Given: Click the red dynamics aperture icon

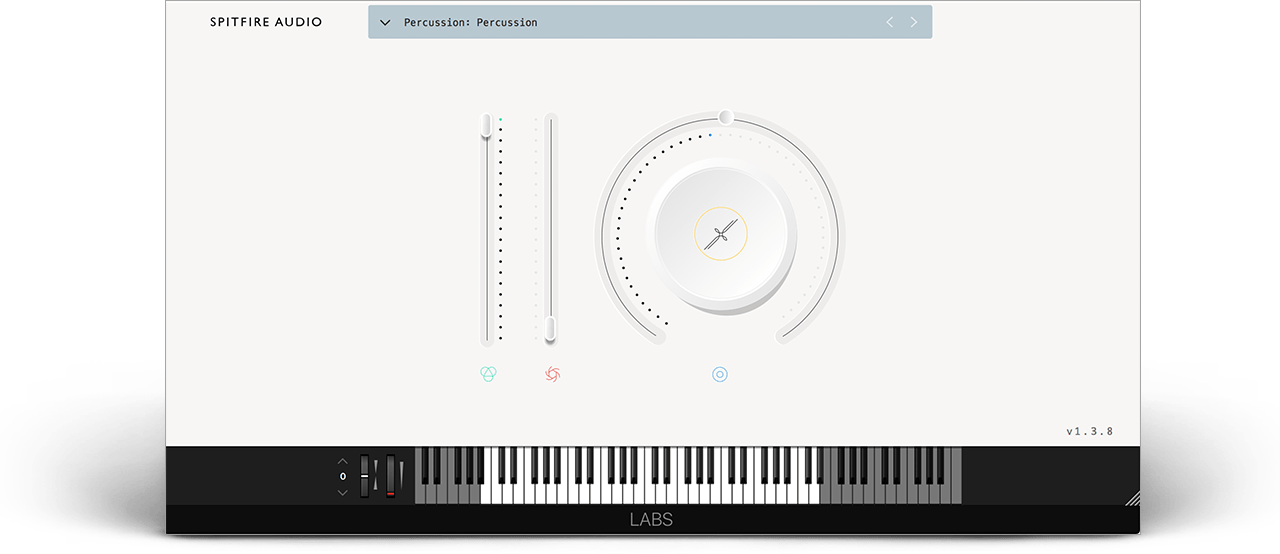Looking at the screenshot, I should 553,374.
